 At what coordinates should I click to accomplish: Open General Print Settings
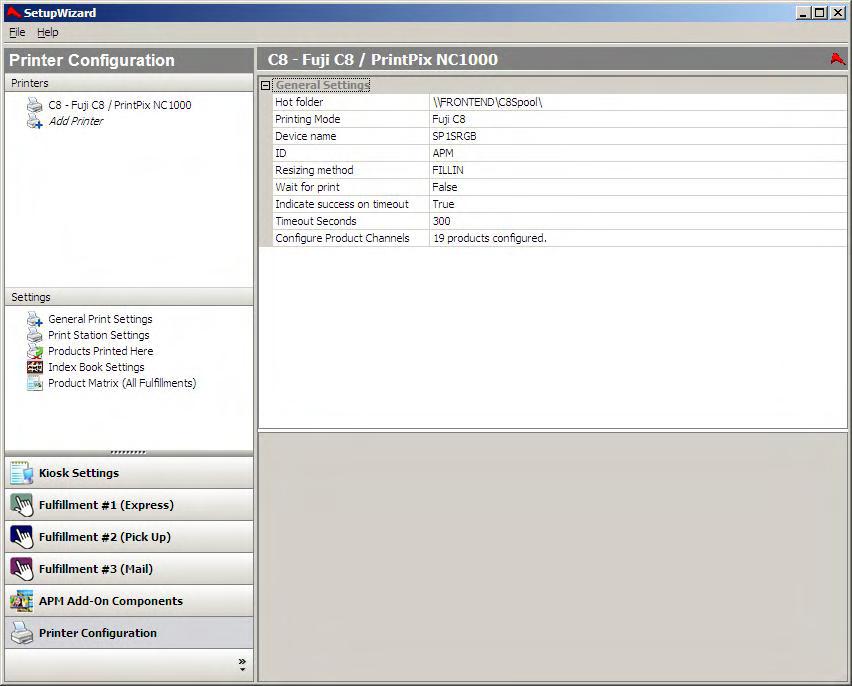point(100,319)
